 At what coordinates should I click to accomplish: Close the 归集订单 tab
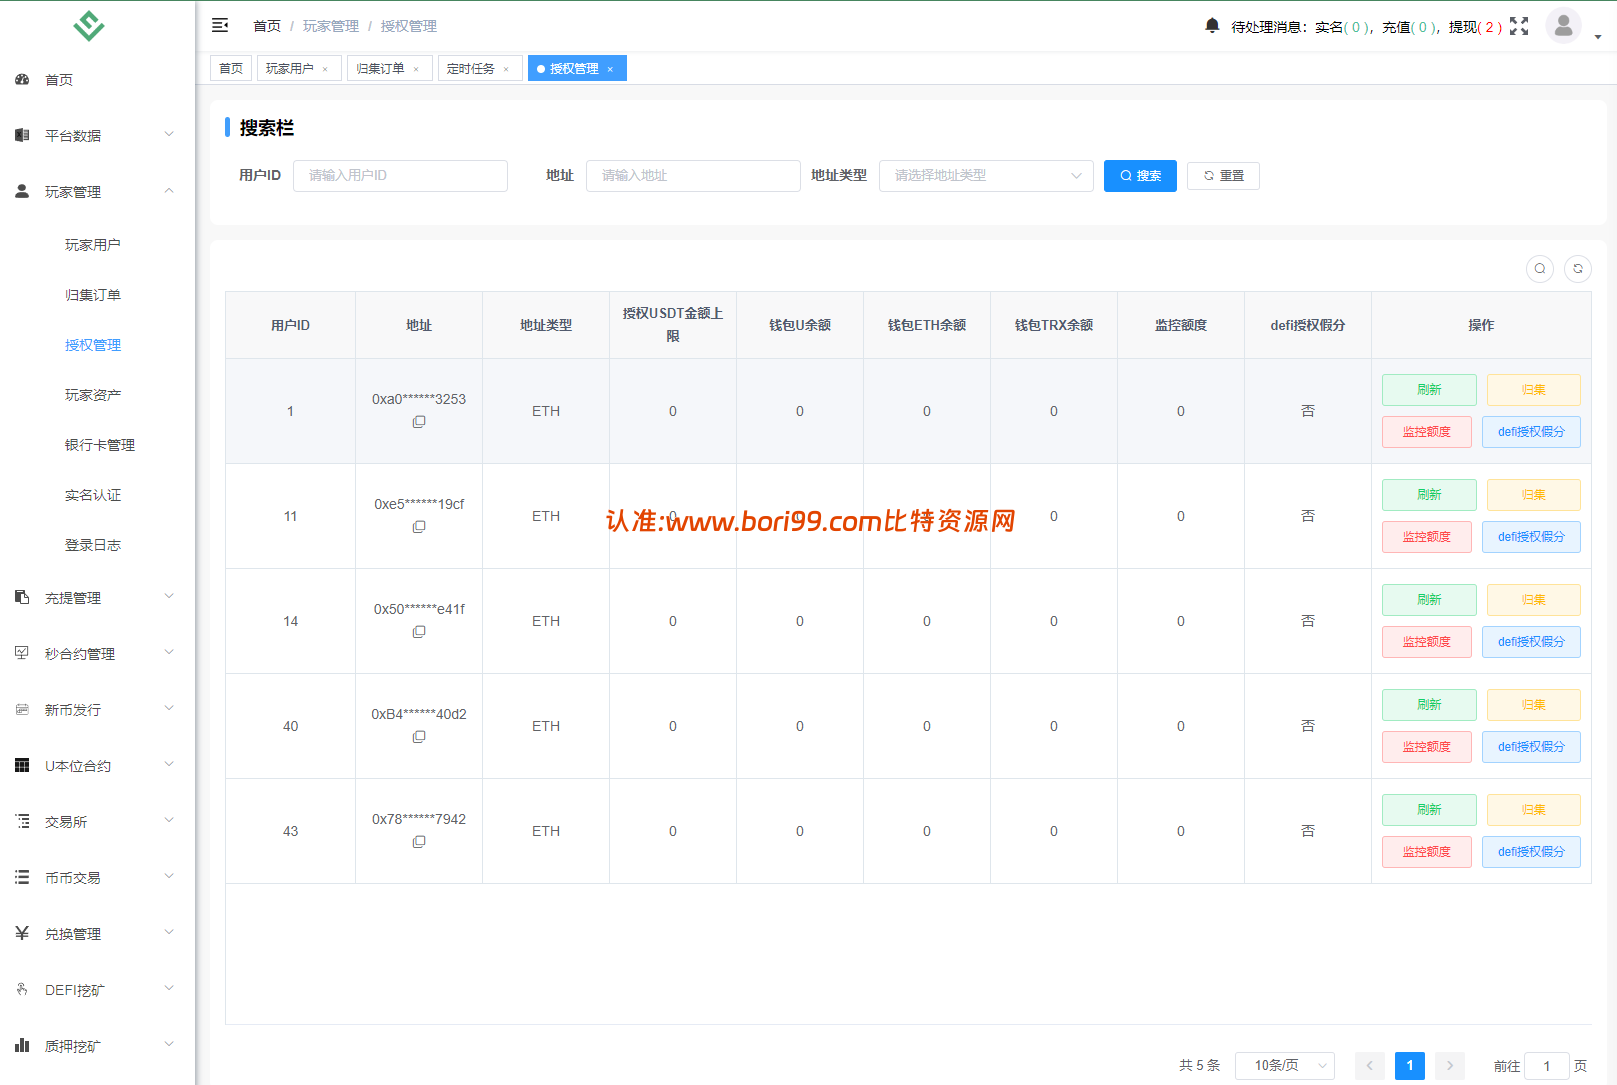click(416, 69)
